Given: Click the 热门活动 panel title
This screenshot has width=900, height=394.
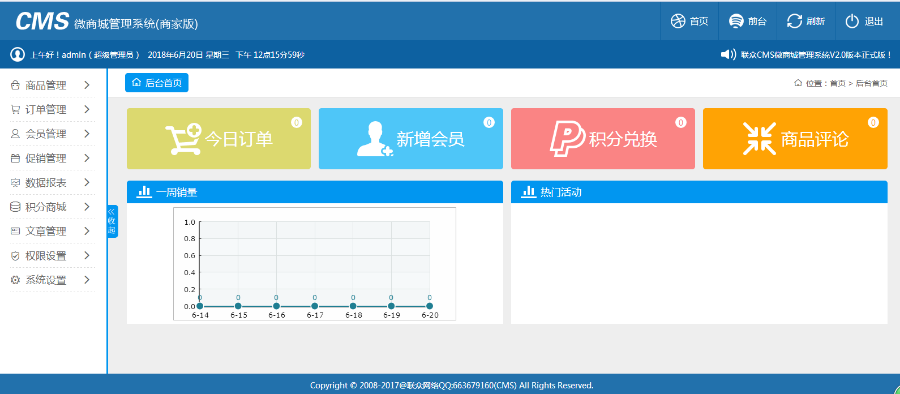Looking at the screenshot, I should [x=561, y=192].
